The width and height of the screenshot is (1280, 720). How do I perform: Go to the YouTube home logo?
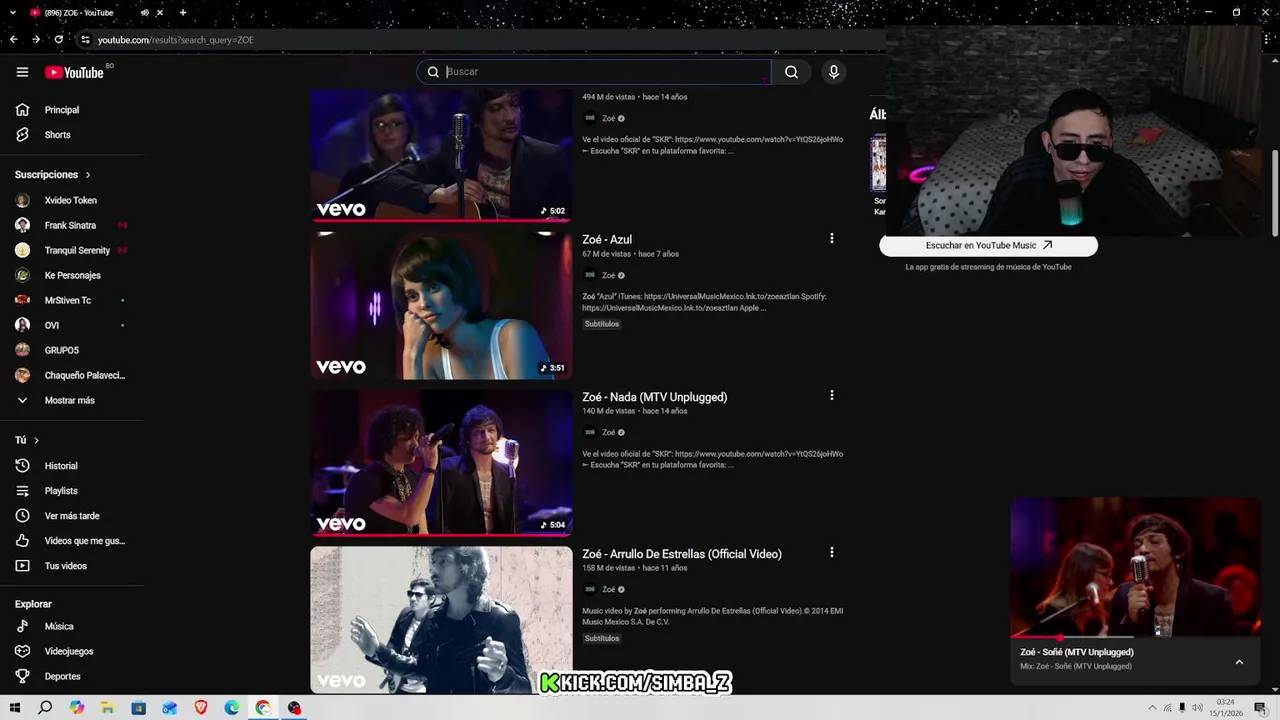74,72
